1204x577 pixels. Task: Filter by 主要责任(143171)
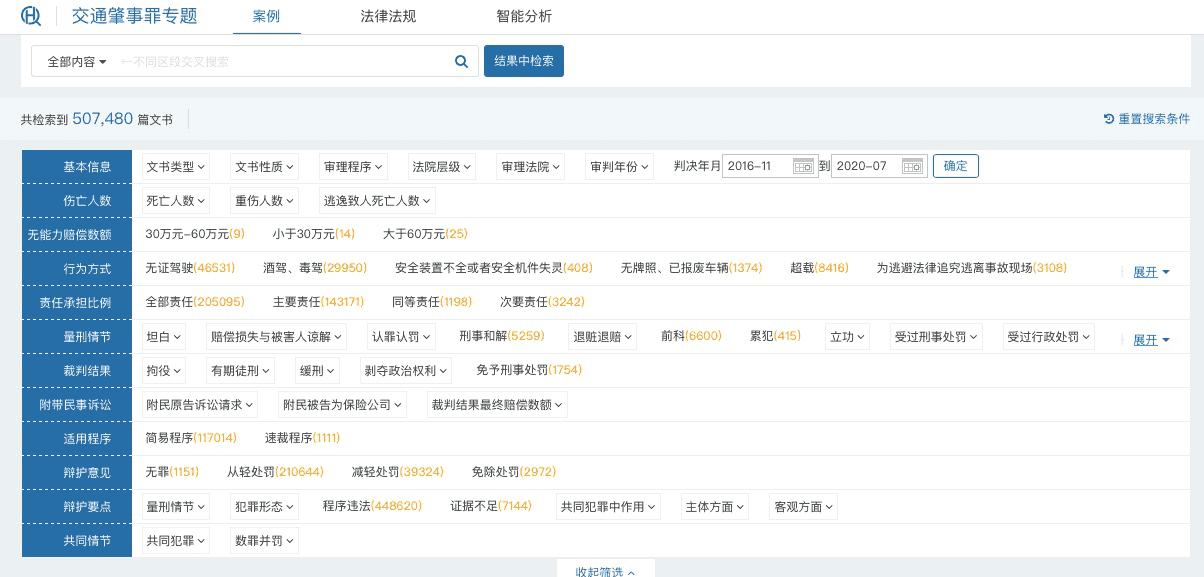[x=318, y=302]
